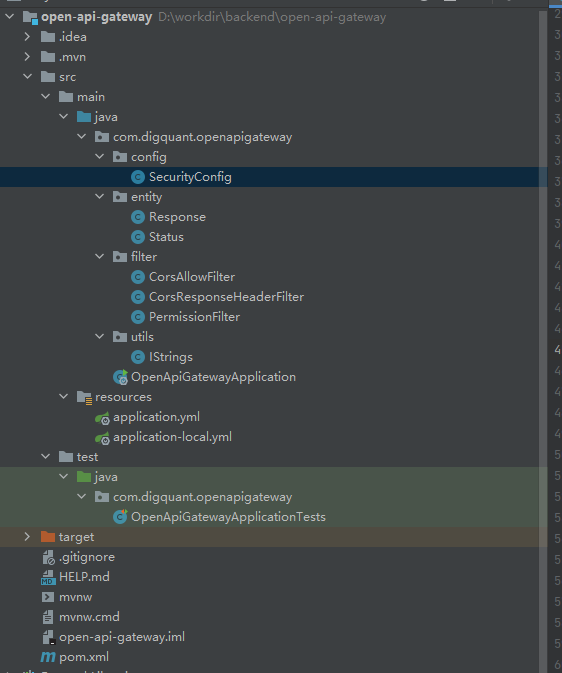The image size is (562, 673).
Task: Select the SecurityConfig file name
Action: pos(190,177)
